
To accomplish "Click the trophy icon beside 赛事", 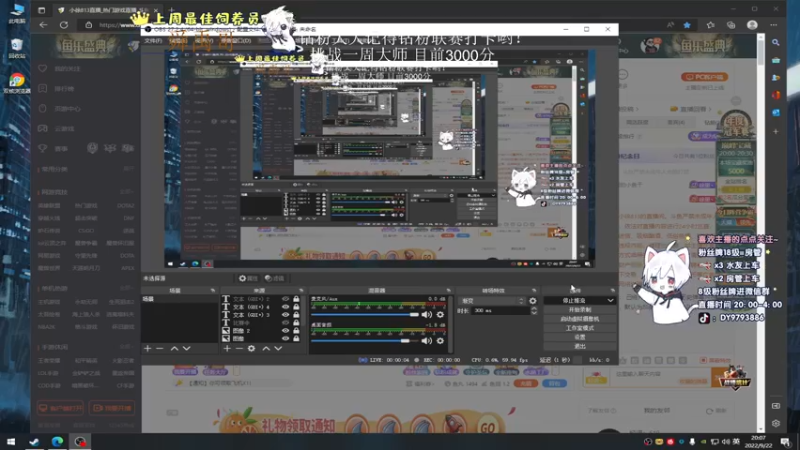I will (43, 148).
